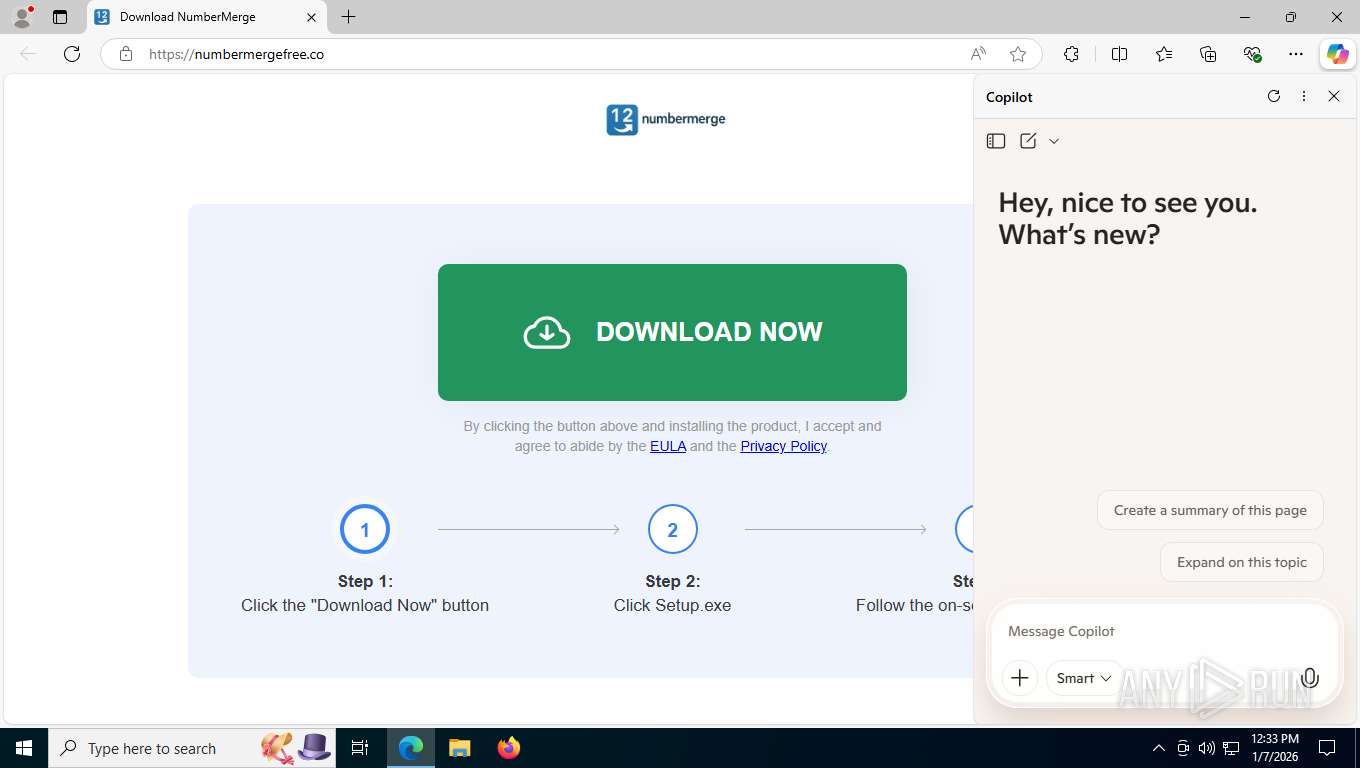Activate Read aloud icon in address bar
1360x768 pixels.
click(978, 54)
